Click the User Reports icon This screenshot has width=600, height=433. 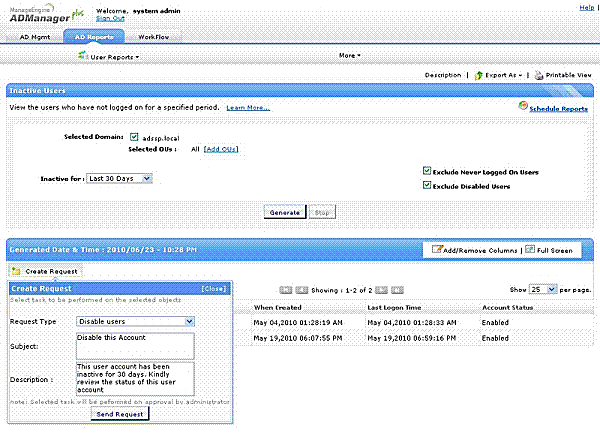pos(84,57)
